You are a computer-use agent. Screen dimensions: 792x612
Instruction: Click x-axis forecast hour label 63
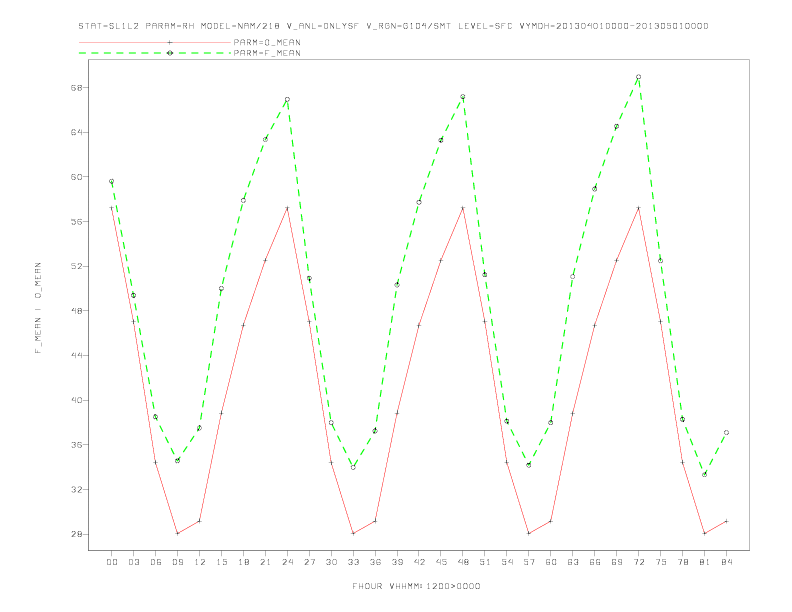573,562
